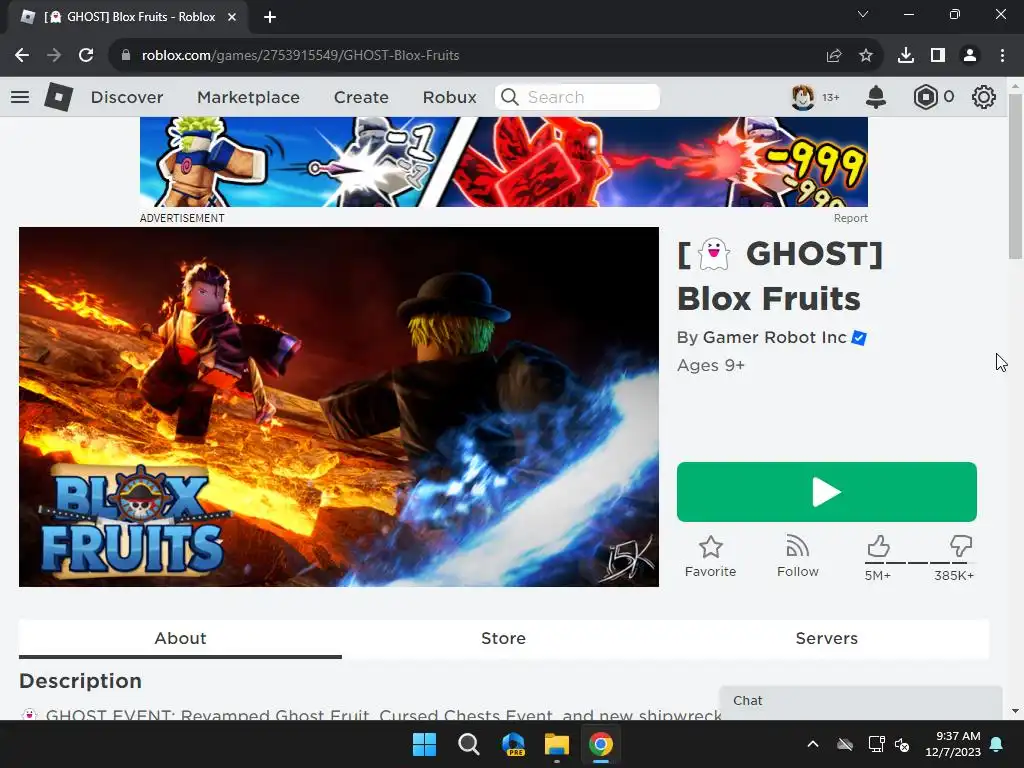Click the page vertical scrollbar thumb
Screen dimensions: 1024x768
[1015, 176]
